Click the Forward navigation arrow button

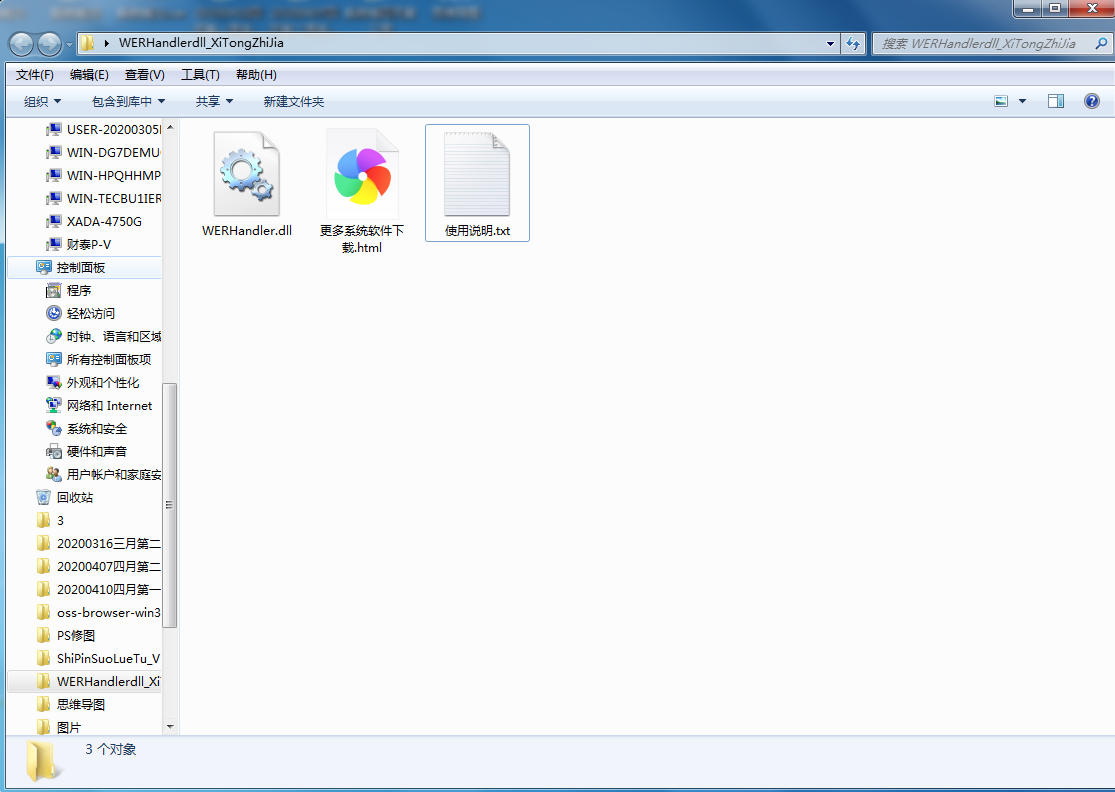click(49, 44)
